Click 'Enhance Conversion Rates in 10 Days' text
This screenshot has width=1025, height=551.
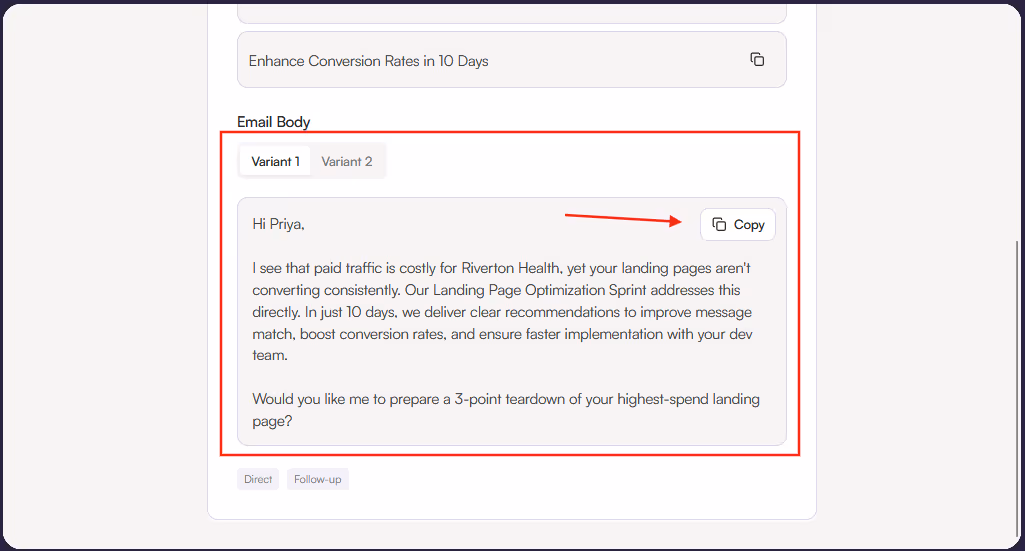click(x=368, y=61)
